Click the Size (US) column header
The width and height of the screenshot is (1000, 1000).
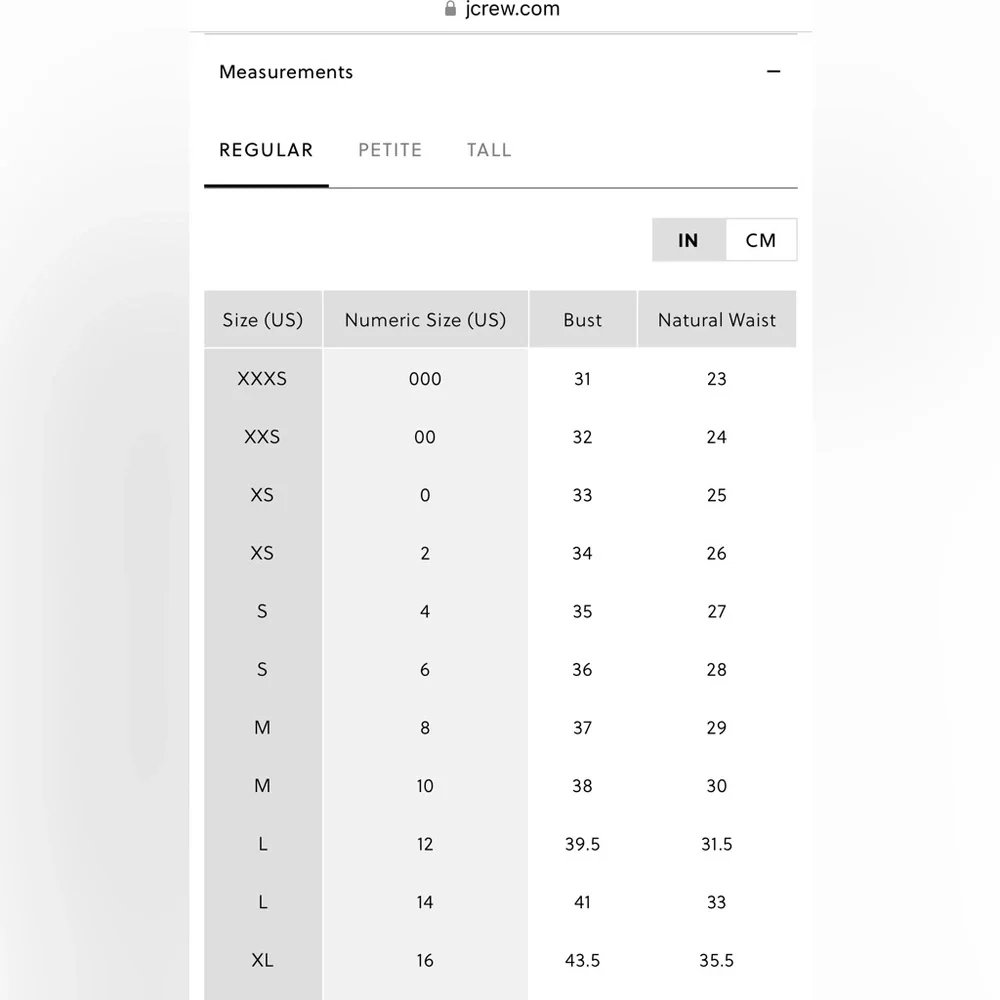[262, 320]
